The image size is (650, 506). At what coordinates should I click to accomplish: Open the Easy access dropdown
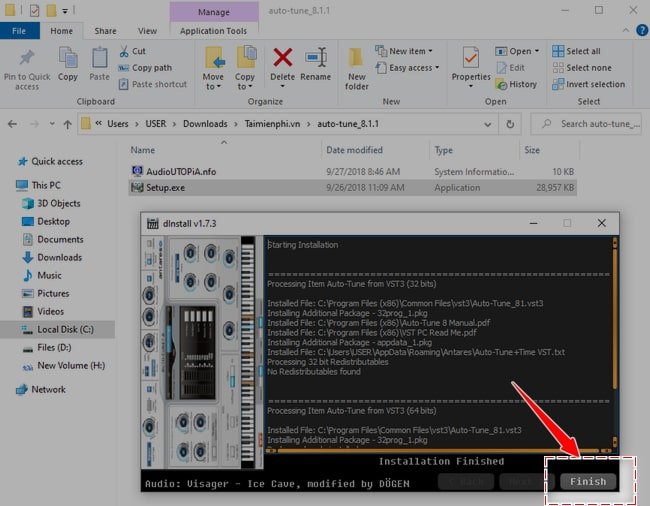[x=409, y=68]
